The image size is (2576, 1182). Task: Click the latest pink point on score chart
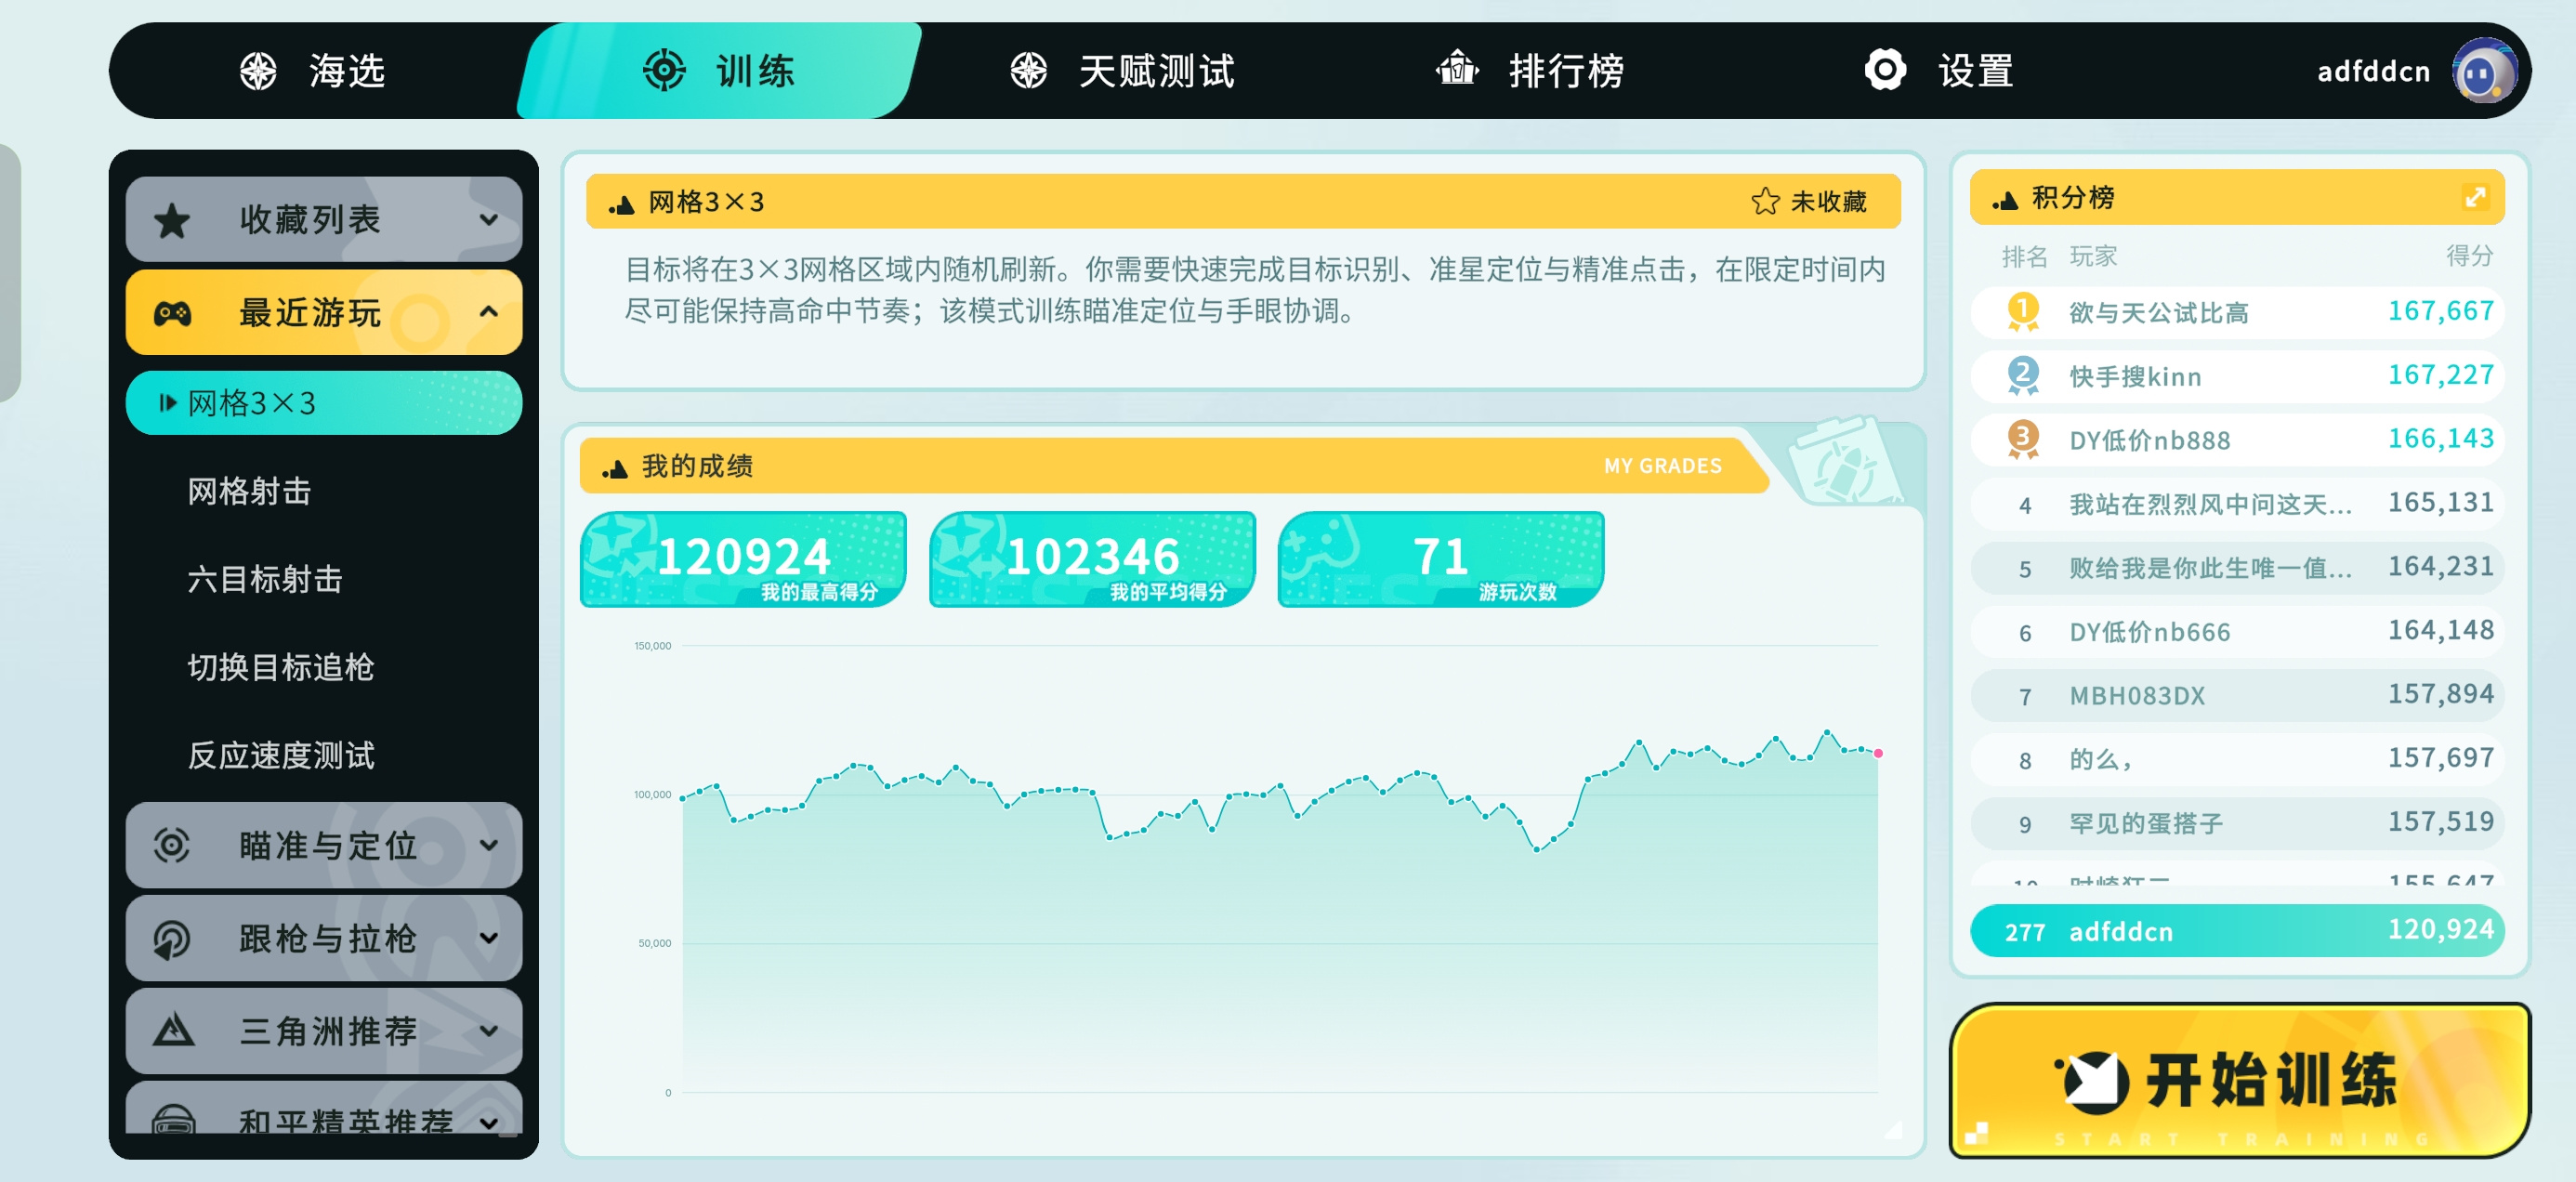1878,753
